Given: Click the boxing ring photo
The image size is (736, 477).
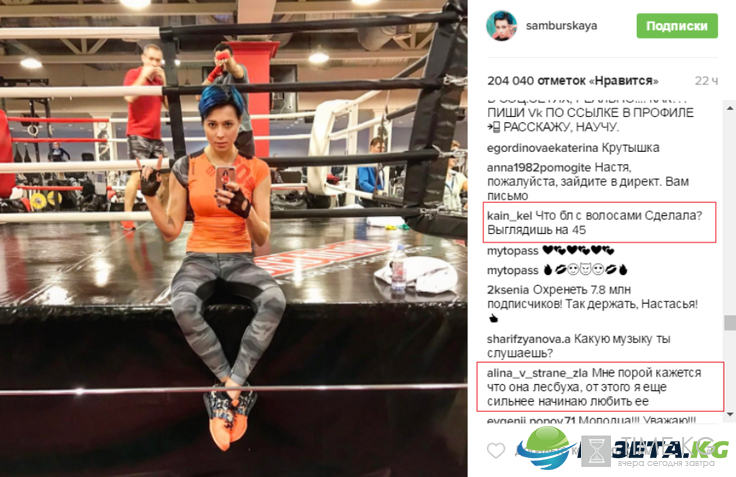Looking at the screenshot, I should (233, 238).
